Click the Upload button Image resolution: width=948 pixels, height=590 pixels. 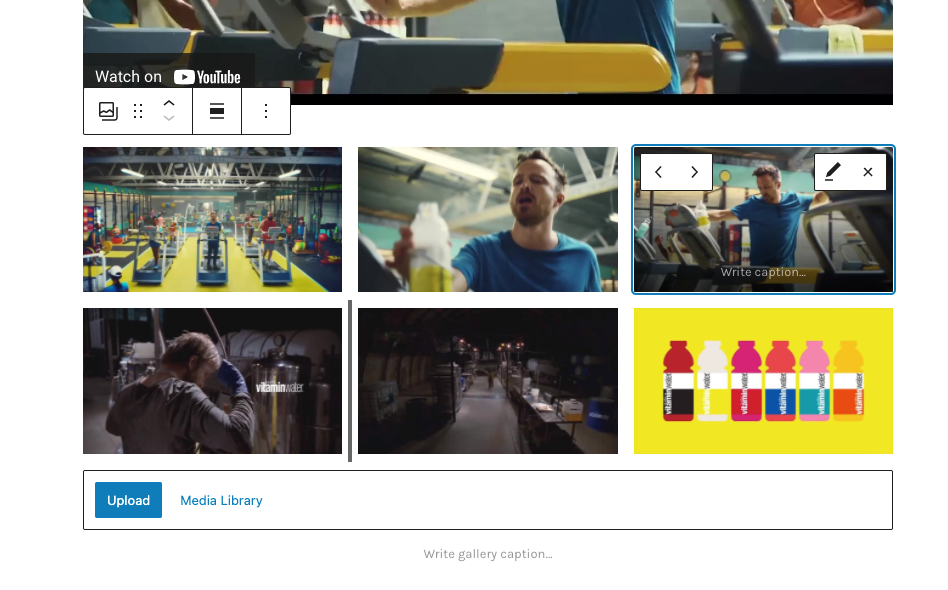click(128, 500)
